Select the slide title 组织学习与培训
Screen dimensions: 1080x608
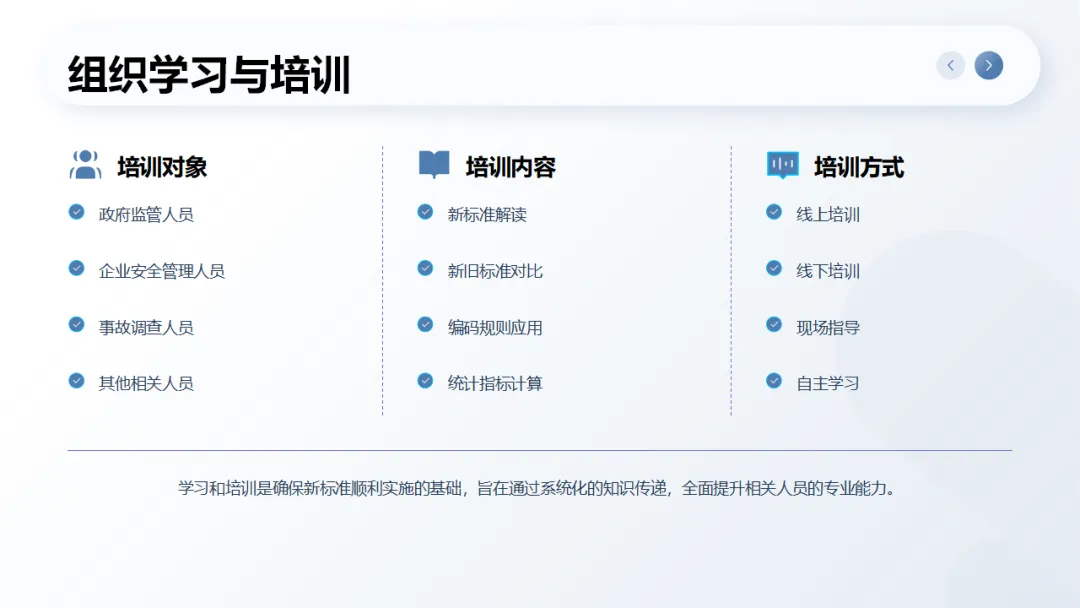pyautogui.click(x=209, y=74)
